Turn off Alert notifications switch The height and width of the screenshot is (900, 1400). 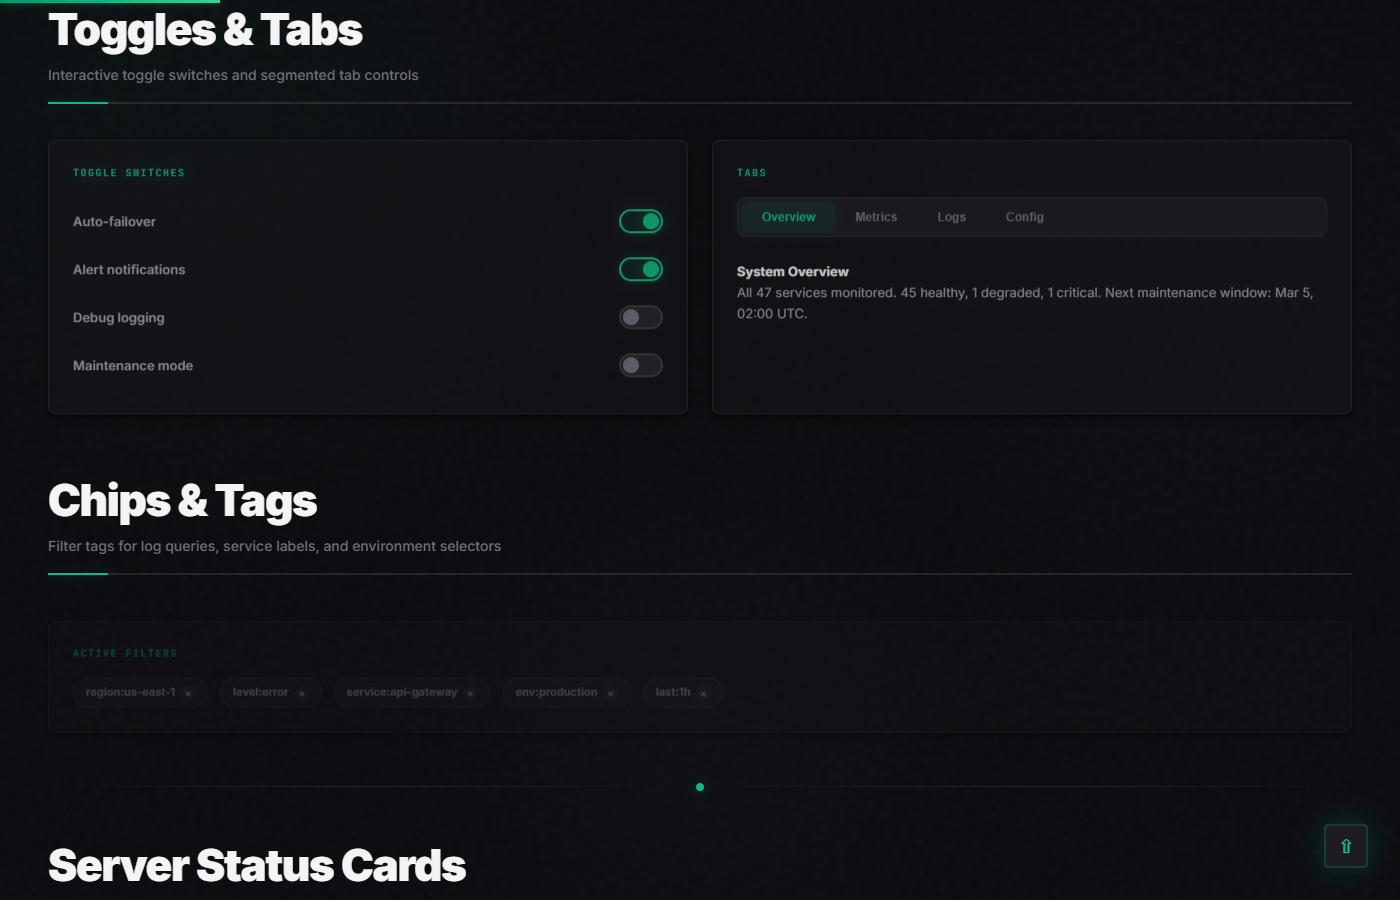[x=641, y=269]
